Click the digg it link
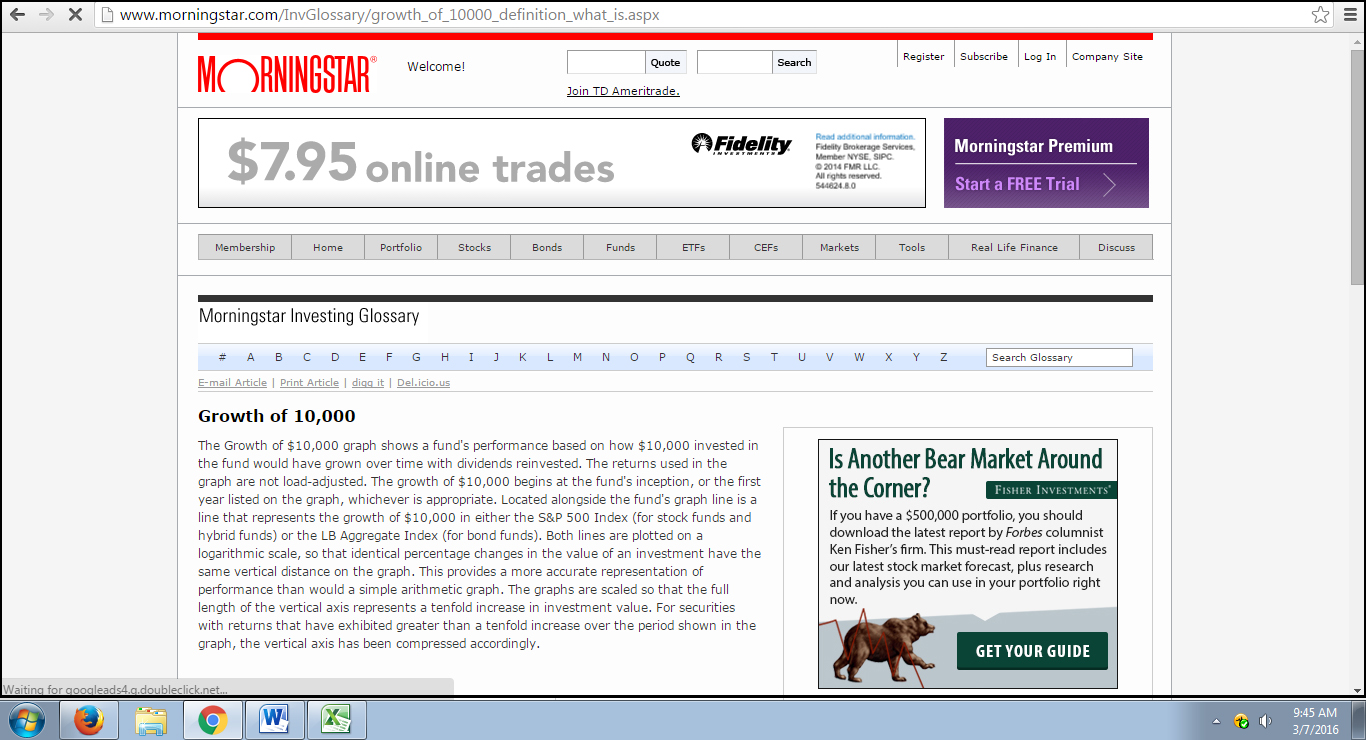This screenshot has height=740, width=1366. click(368, 383)
